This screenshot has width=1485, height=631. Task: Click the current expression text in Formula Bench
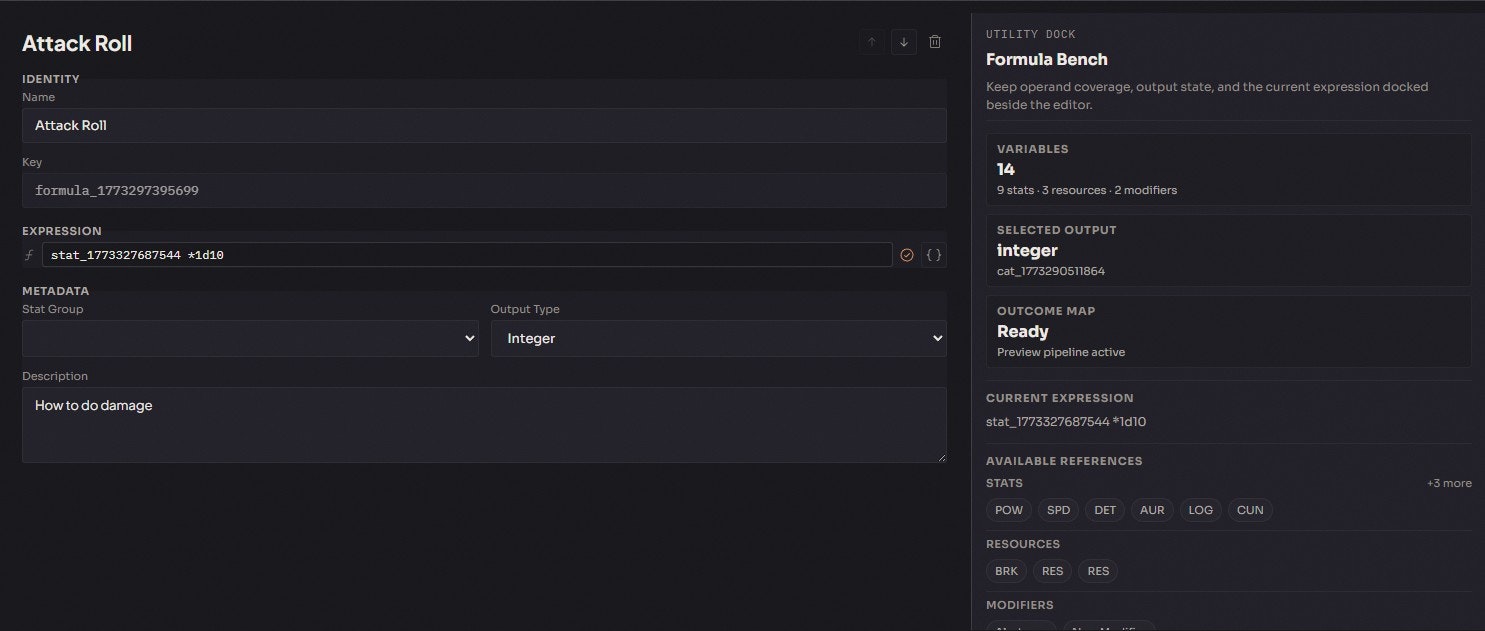point(1066,422)
